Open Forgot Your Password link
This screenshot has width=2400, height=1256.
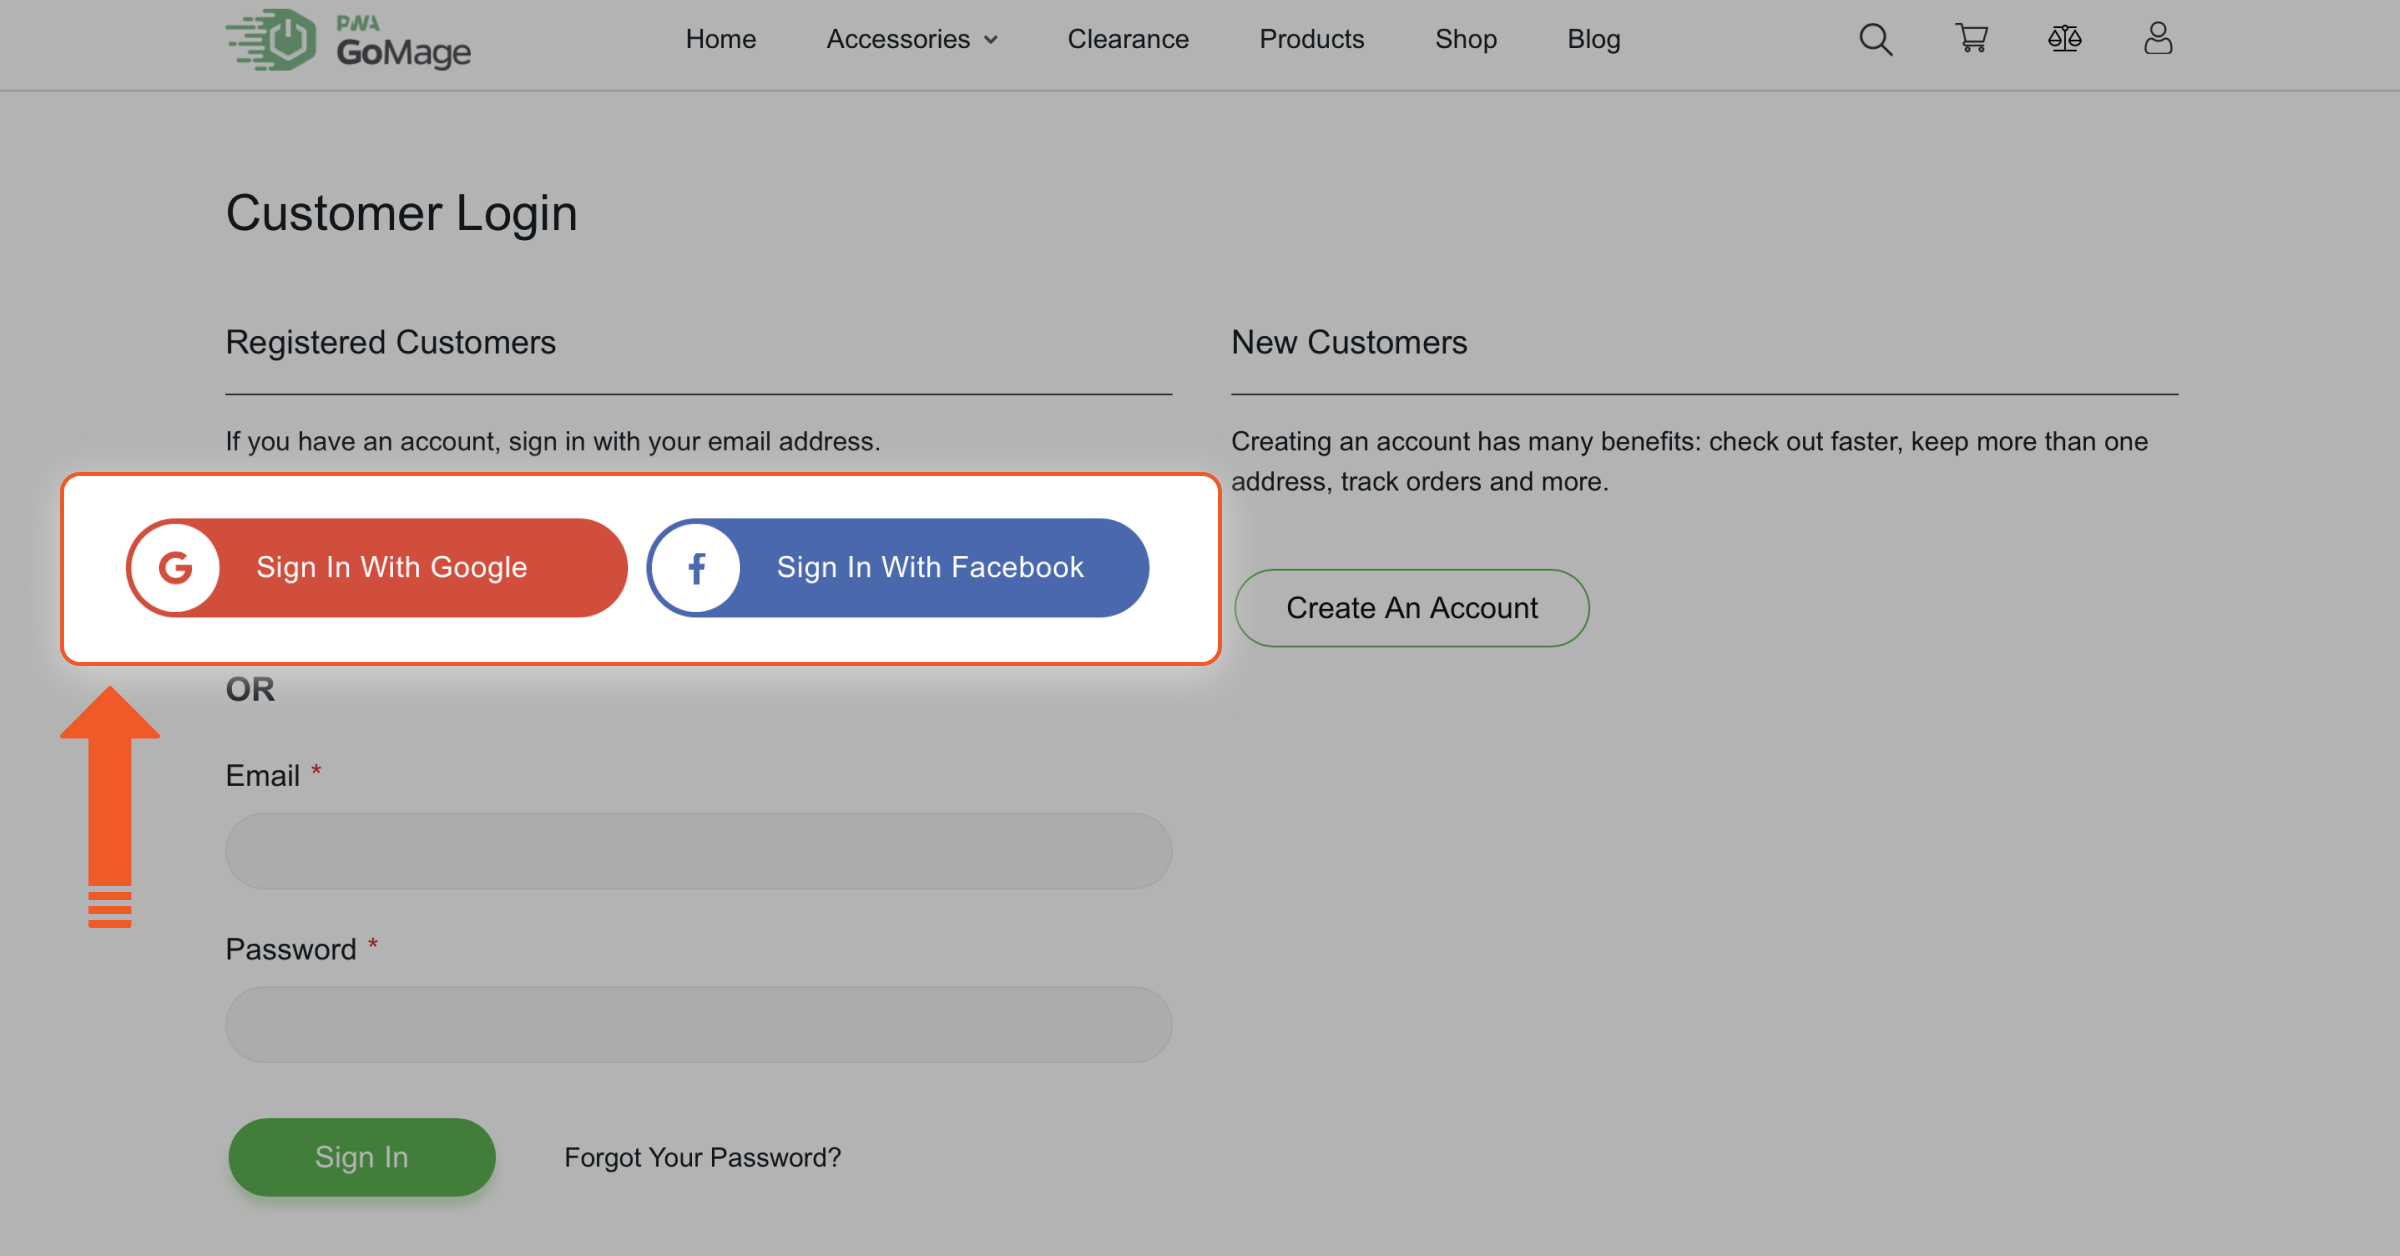coord(702,1157)
